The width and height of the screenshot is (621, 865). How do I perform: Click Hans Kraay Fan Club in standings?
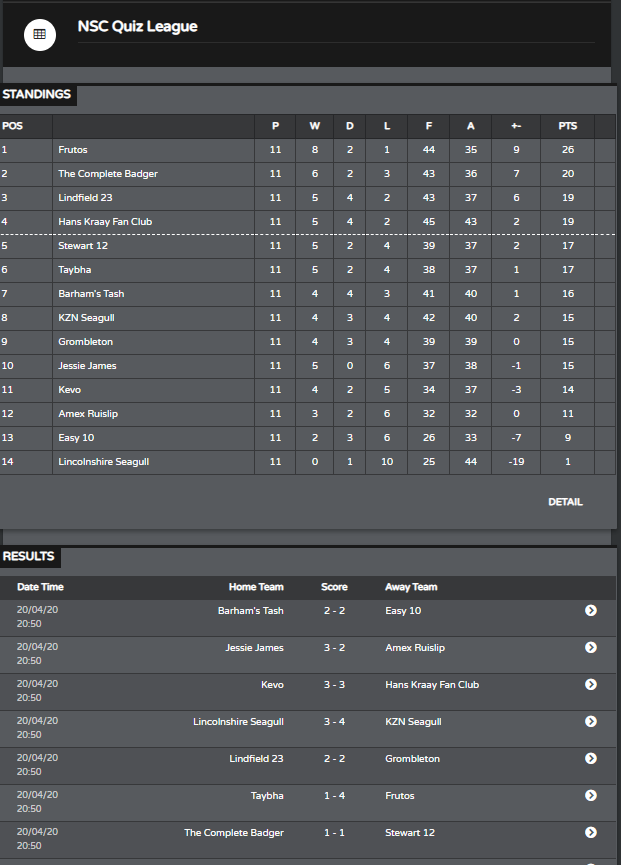coord(105,222)
